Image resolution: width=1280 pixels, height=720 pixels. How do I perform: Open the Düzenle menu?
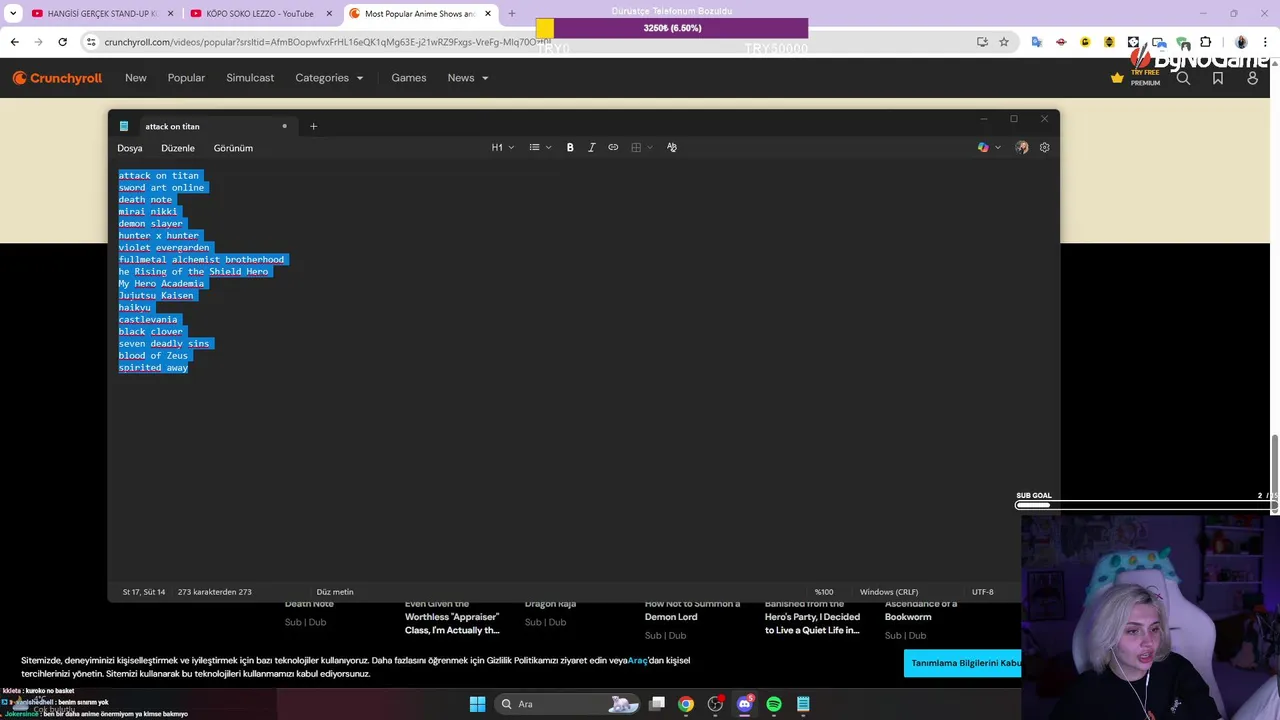tap(178, 148)
